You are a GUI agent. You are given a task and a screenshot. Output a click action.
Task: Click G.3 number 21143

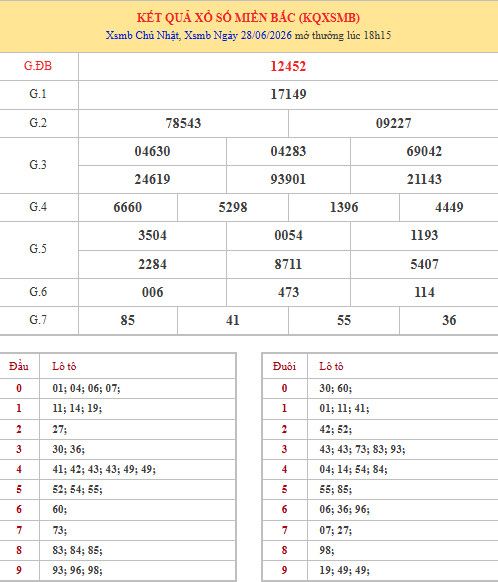(x=424, y=179)
